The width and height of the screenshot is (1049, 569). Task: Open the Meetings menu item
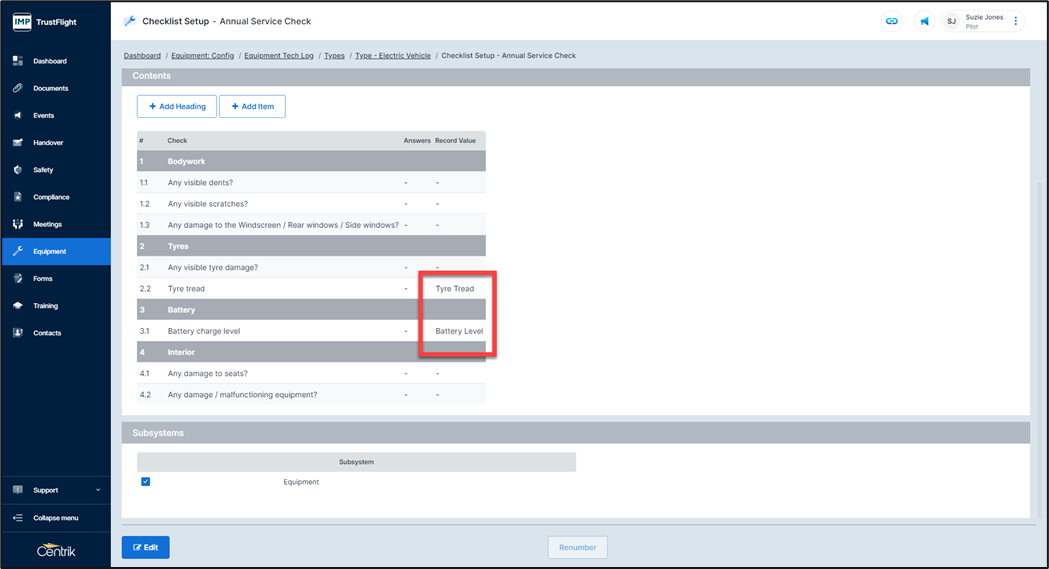click(56, 224)
